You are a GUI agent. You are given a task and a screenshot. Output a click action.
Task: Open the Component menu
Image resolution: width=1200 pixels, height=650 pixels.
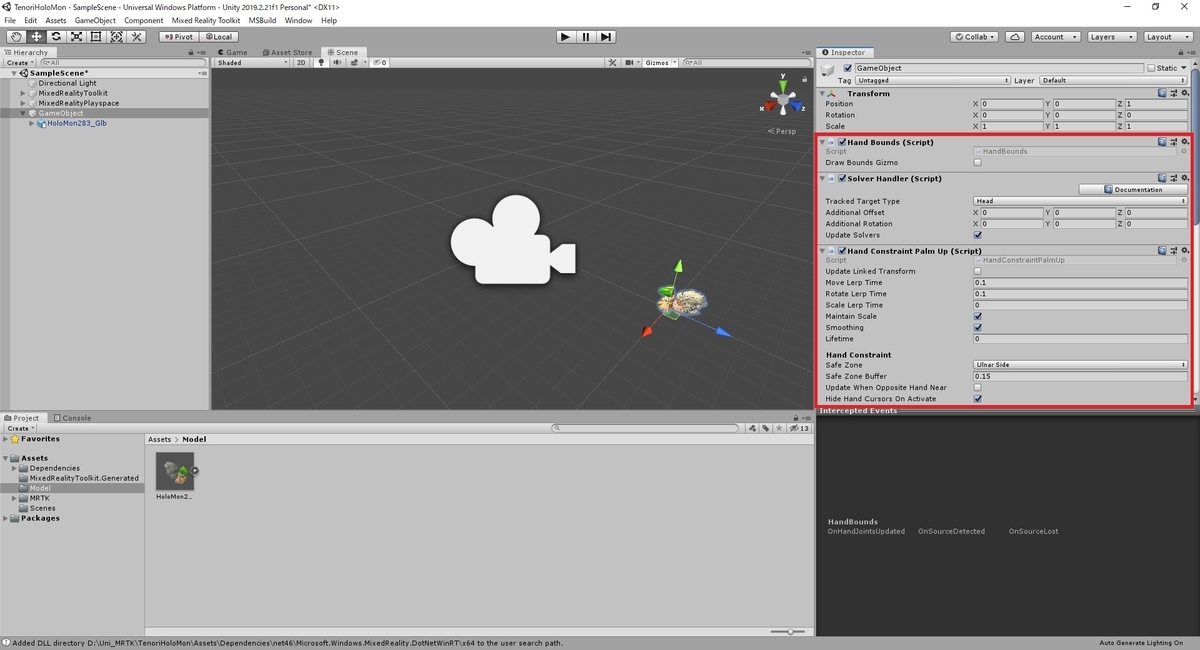tap(144, 20)
